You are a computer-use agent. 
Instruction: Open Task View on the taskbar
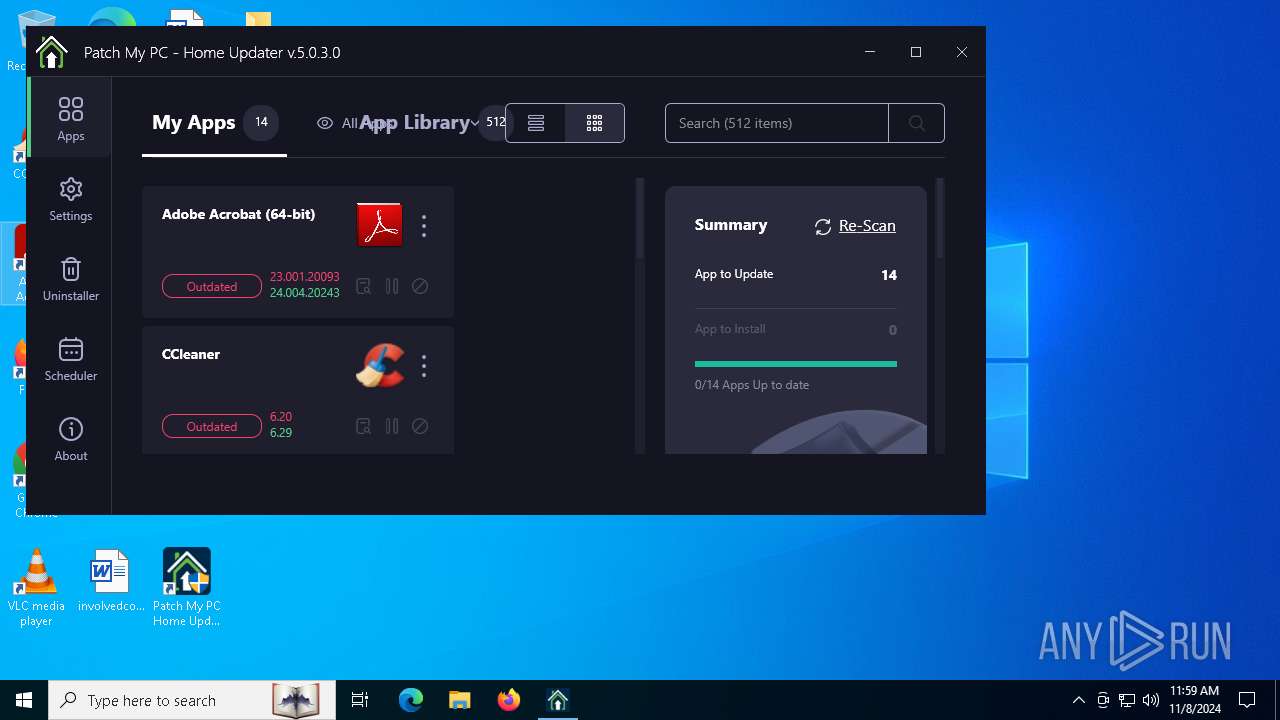[x=360, y=700]
